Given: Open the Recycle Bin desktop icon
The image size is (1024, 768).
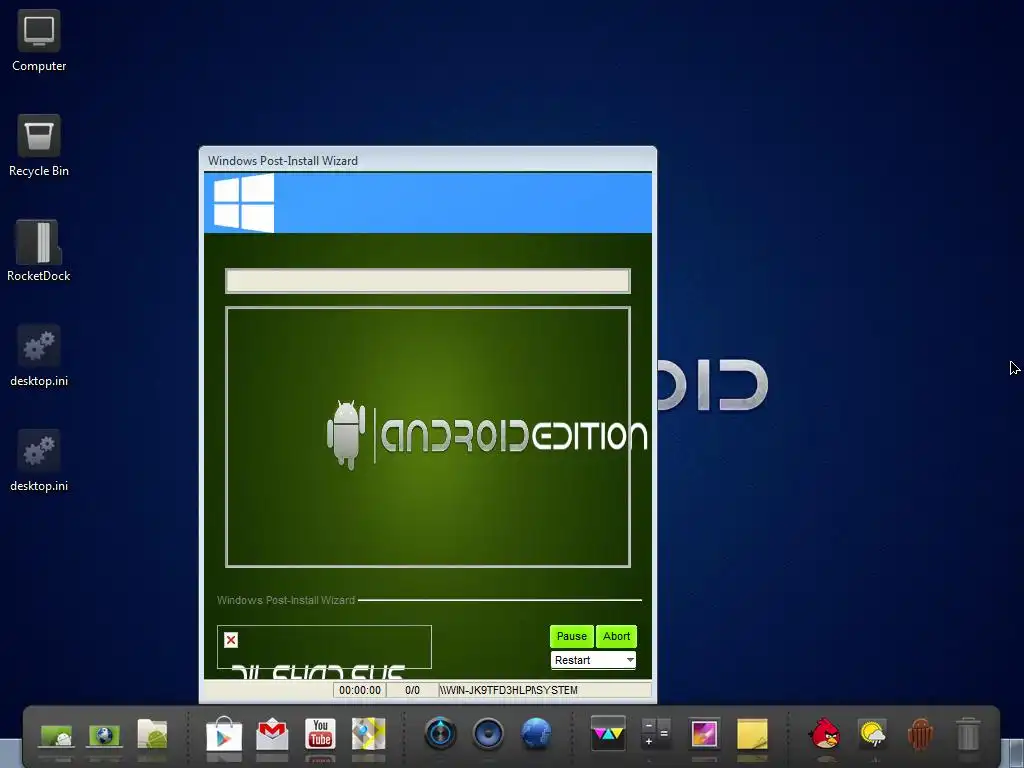Looking at the screenshot, I should click(x=39, y=146).
